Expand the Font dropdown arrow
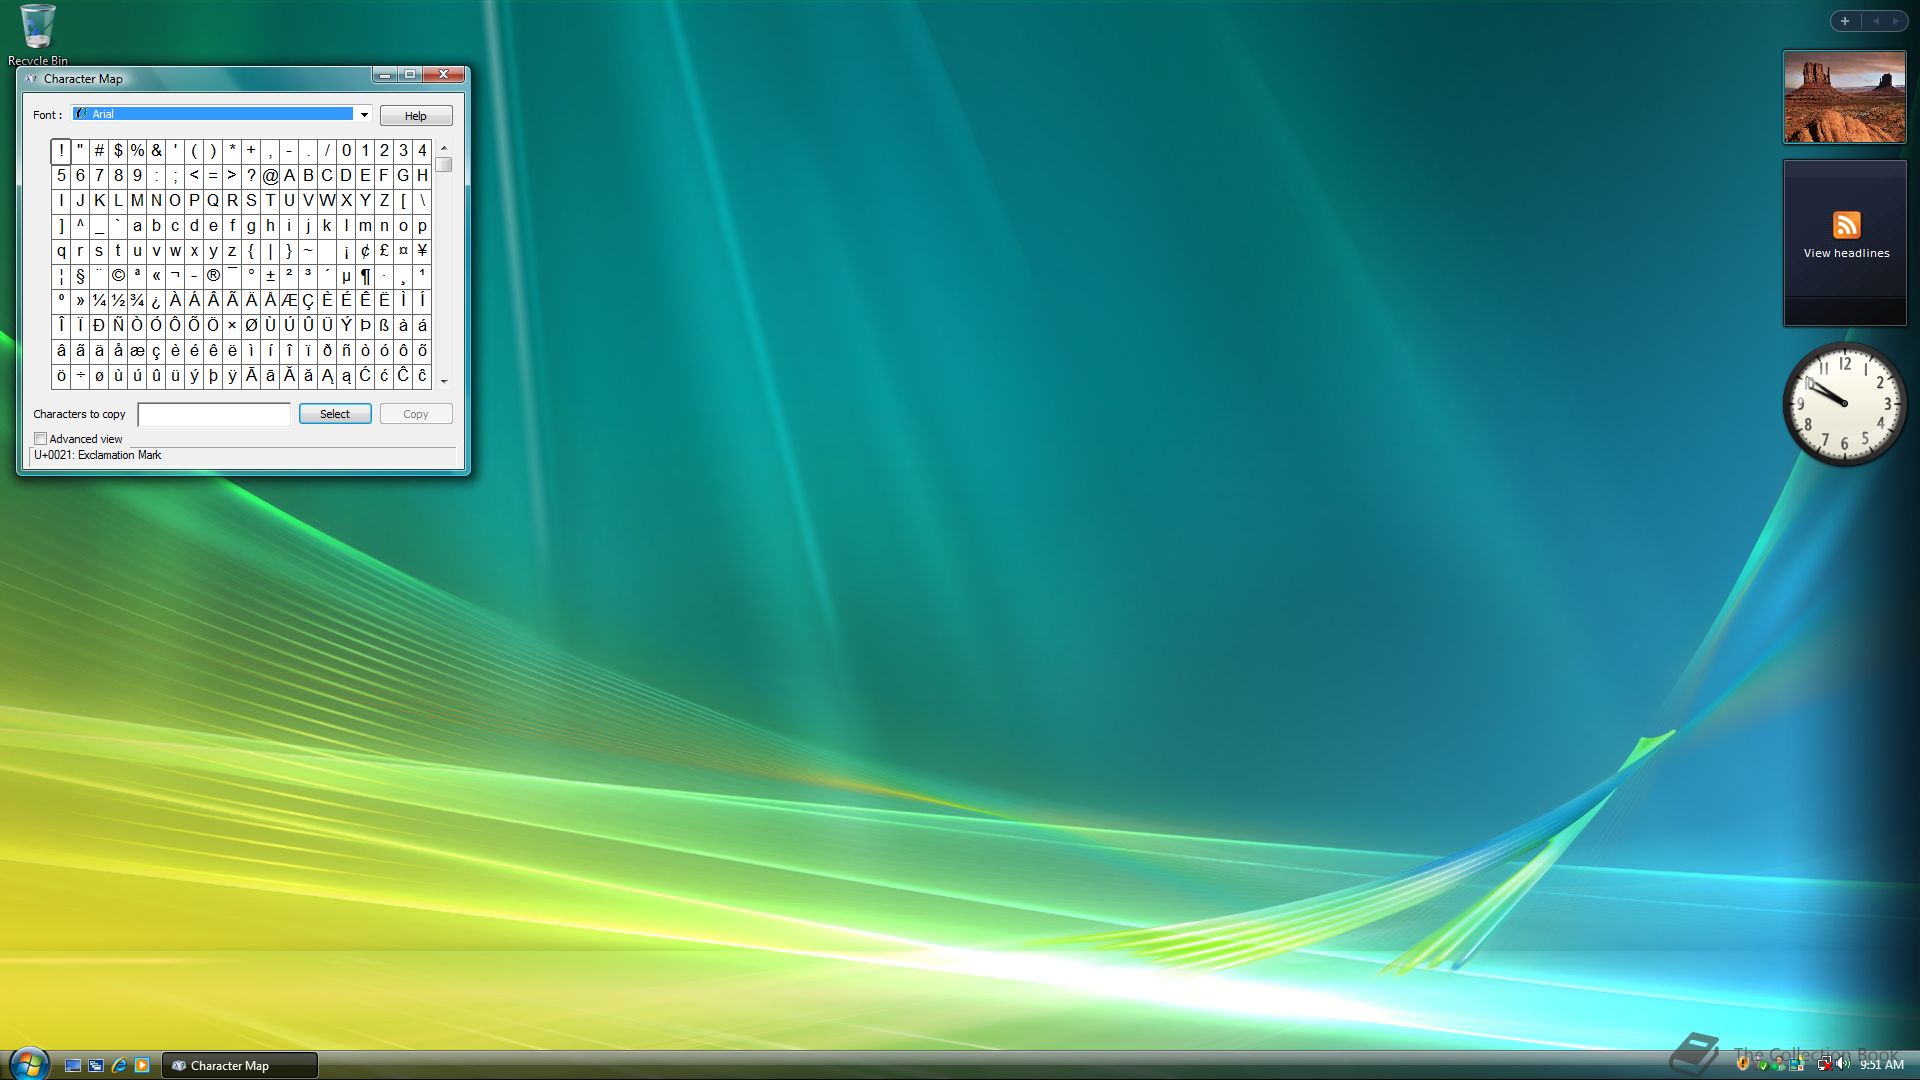 click(364, 115)
